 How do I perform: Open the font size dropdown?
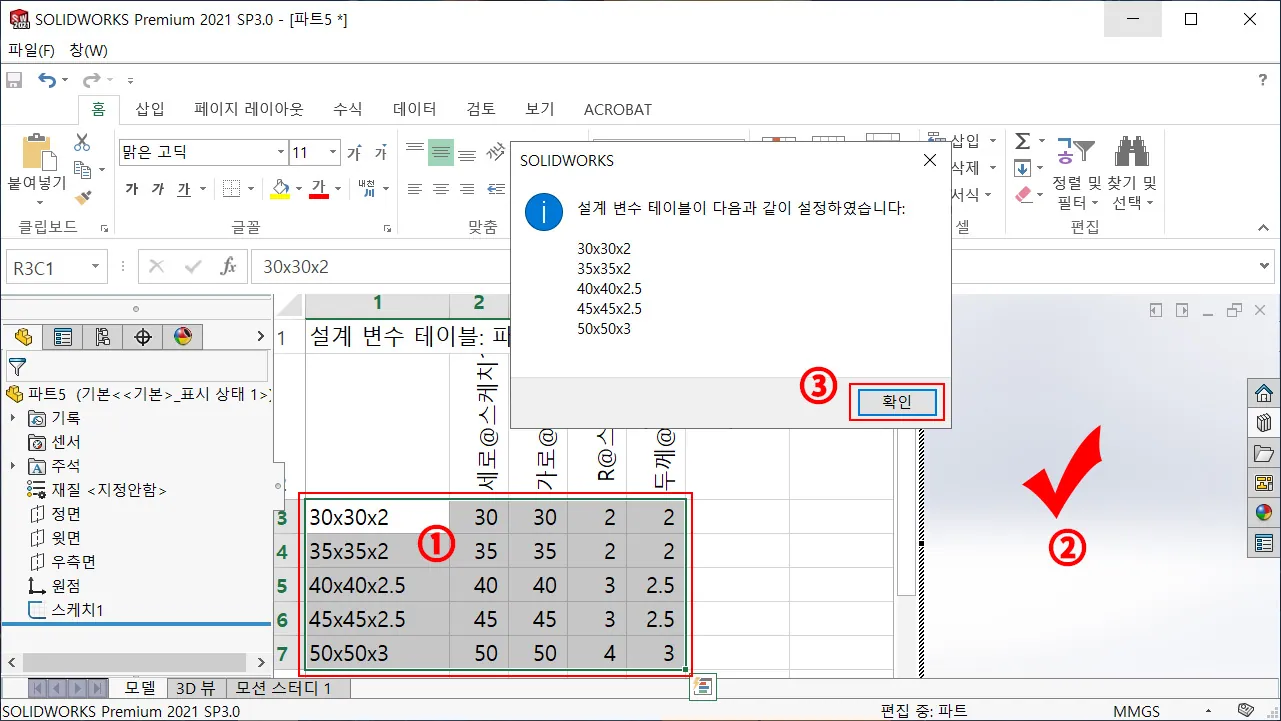point(333,153)
